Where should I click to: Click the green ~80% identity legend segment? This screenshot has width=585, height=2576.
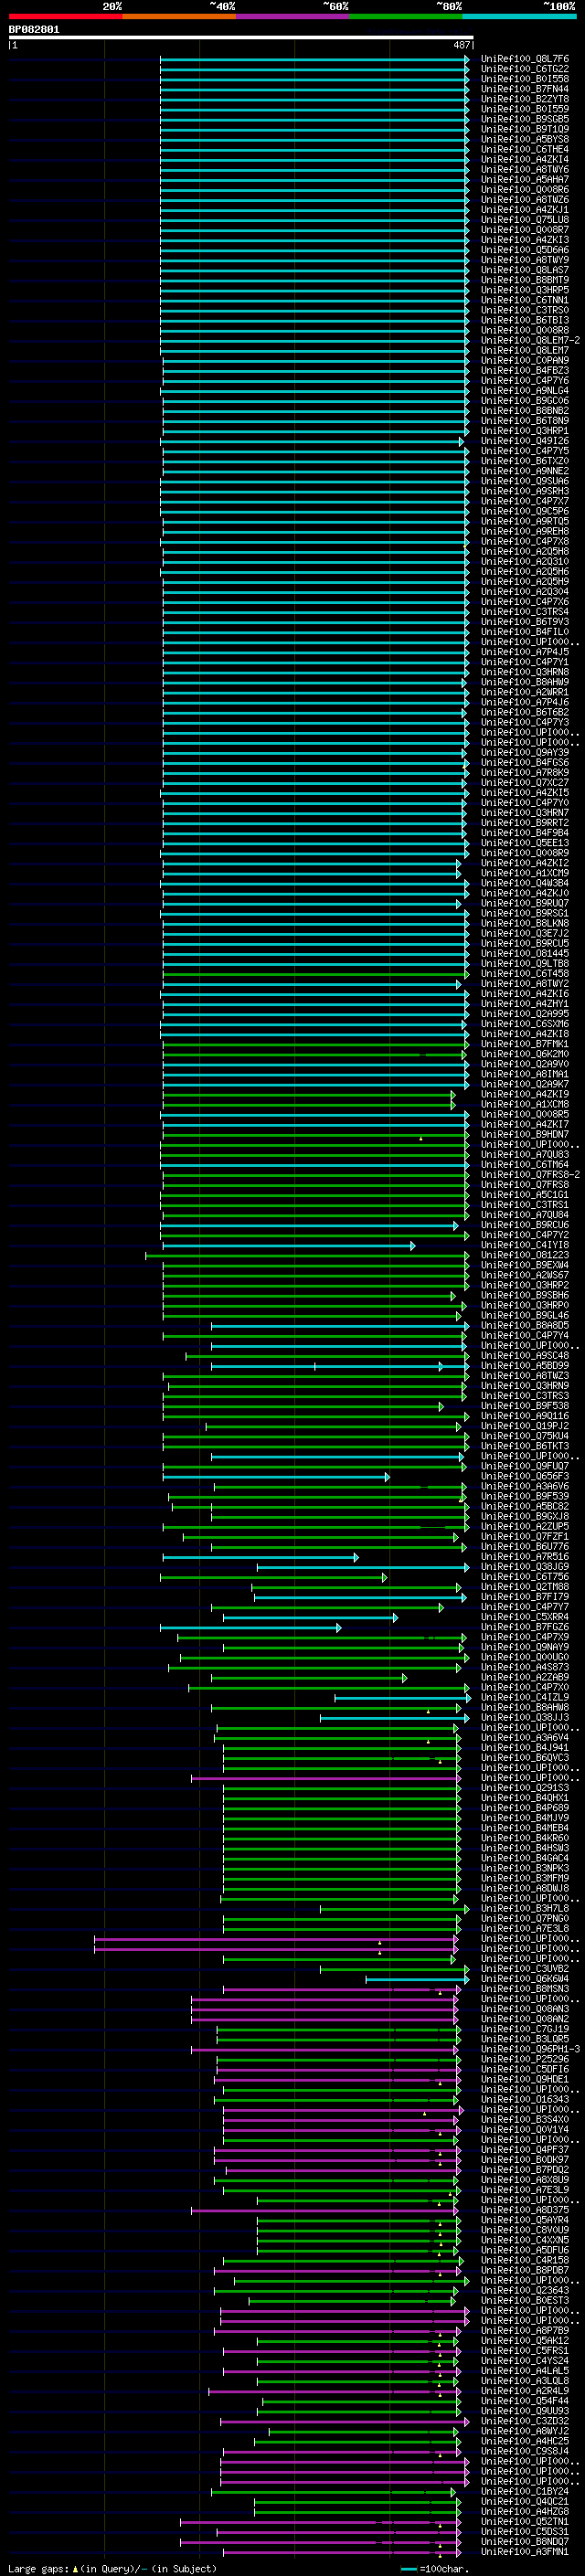pyautogui.click(x=406, y=16)
